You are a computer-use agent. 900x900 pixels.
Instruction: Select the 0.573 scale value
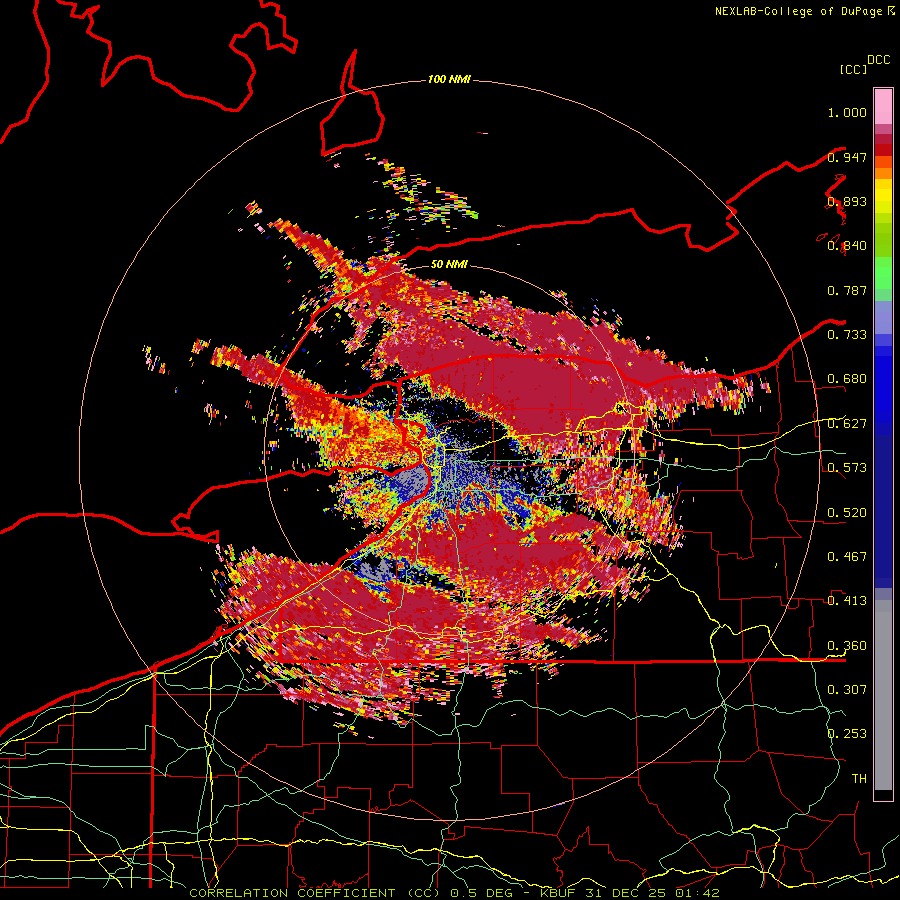coord(847,468)
